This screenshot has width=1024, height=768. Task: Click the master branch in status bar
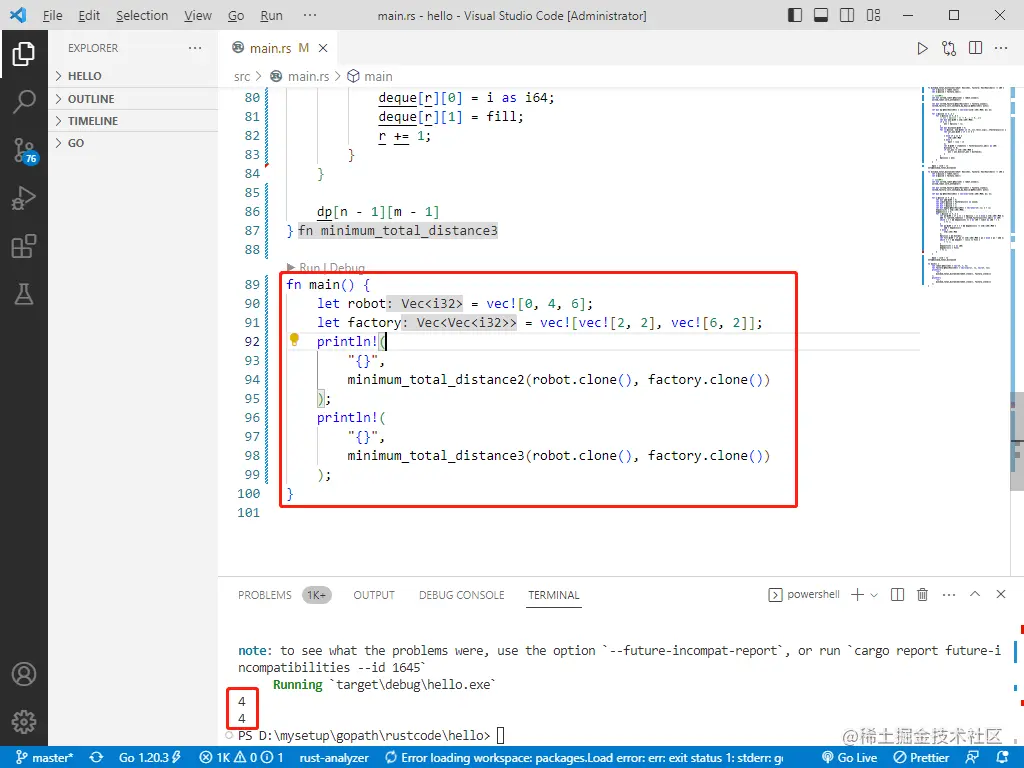click(44, 758)
